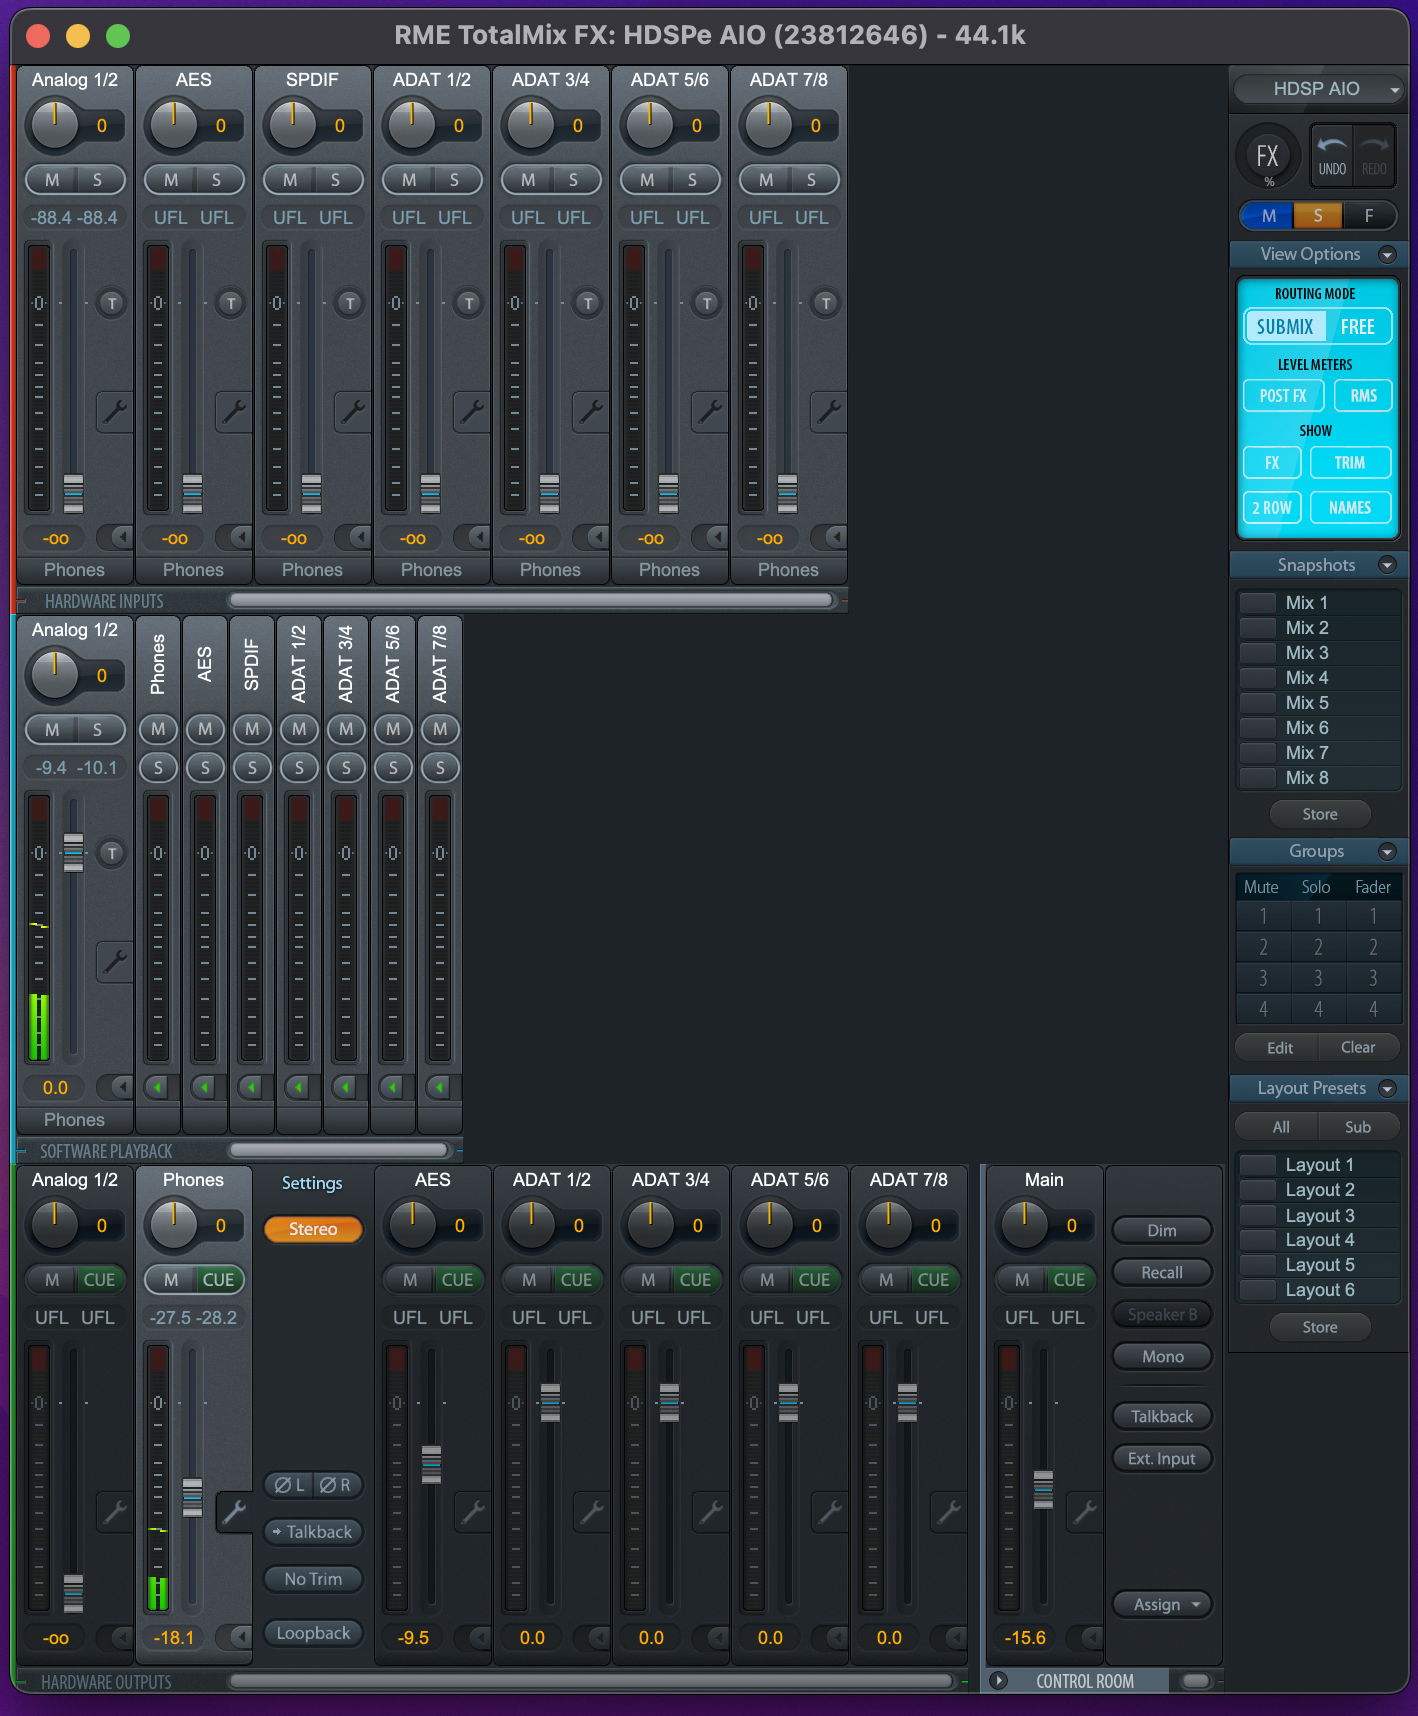Select Layout 3 preset
This screenshot has width=1418, height=1716.
tap(1319, 1215)
